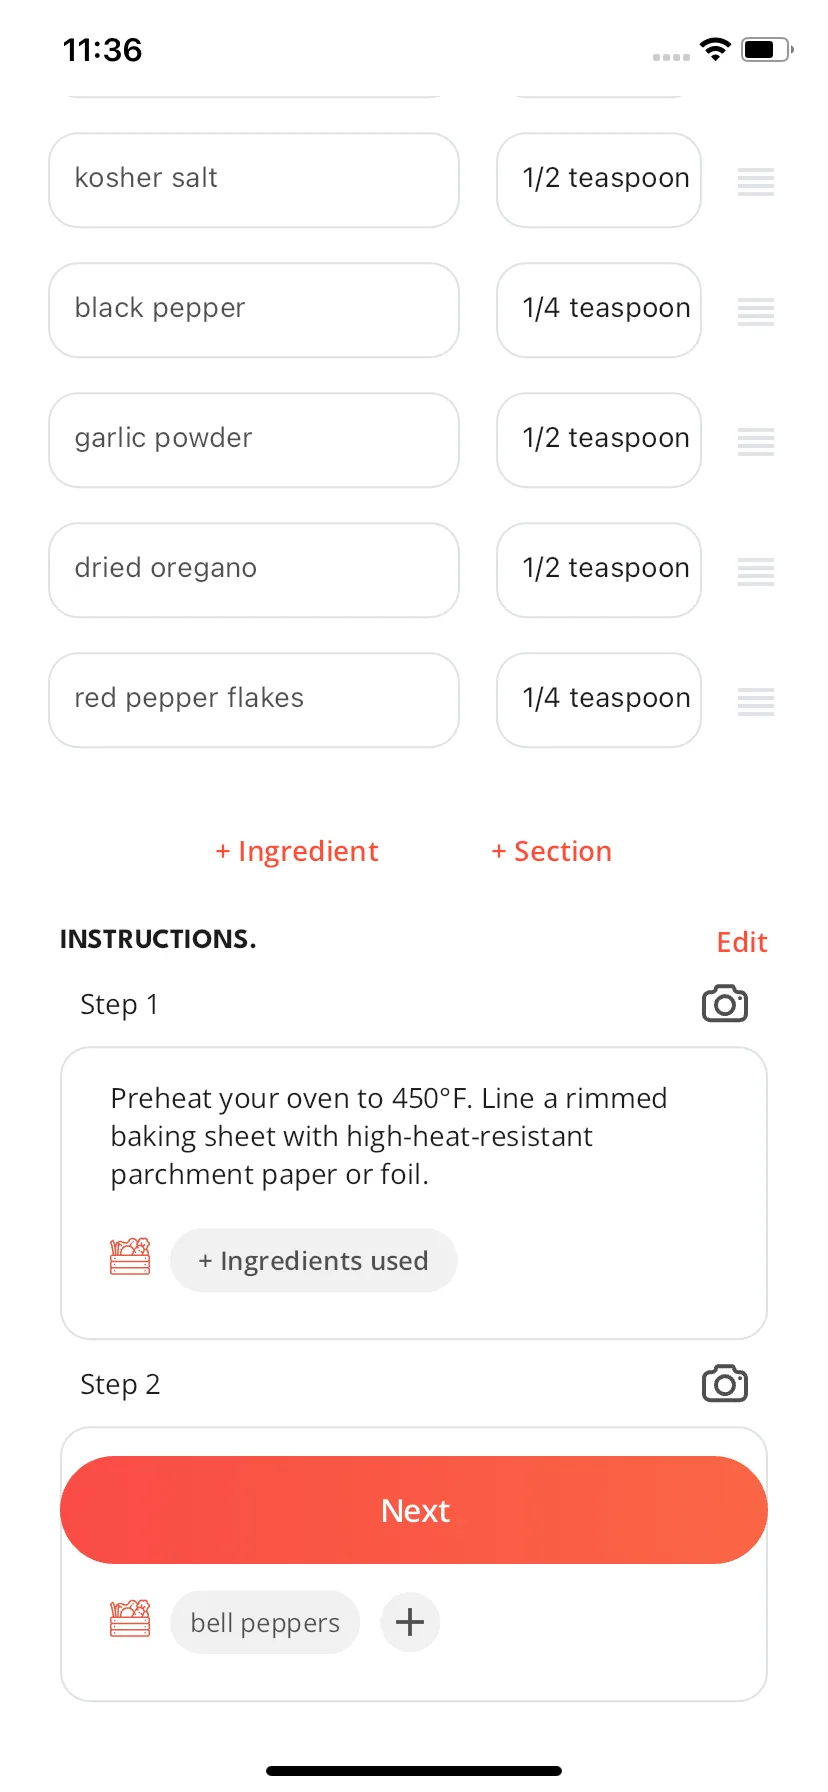Add a new ingredient section

point(552,851)
